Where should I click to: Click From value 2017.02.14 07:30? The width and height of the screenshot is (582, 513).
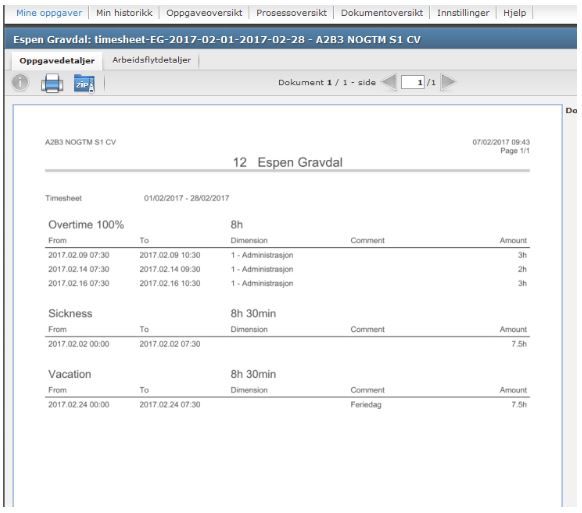coord(79,269)
